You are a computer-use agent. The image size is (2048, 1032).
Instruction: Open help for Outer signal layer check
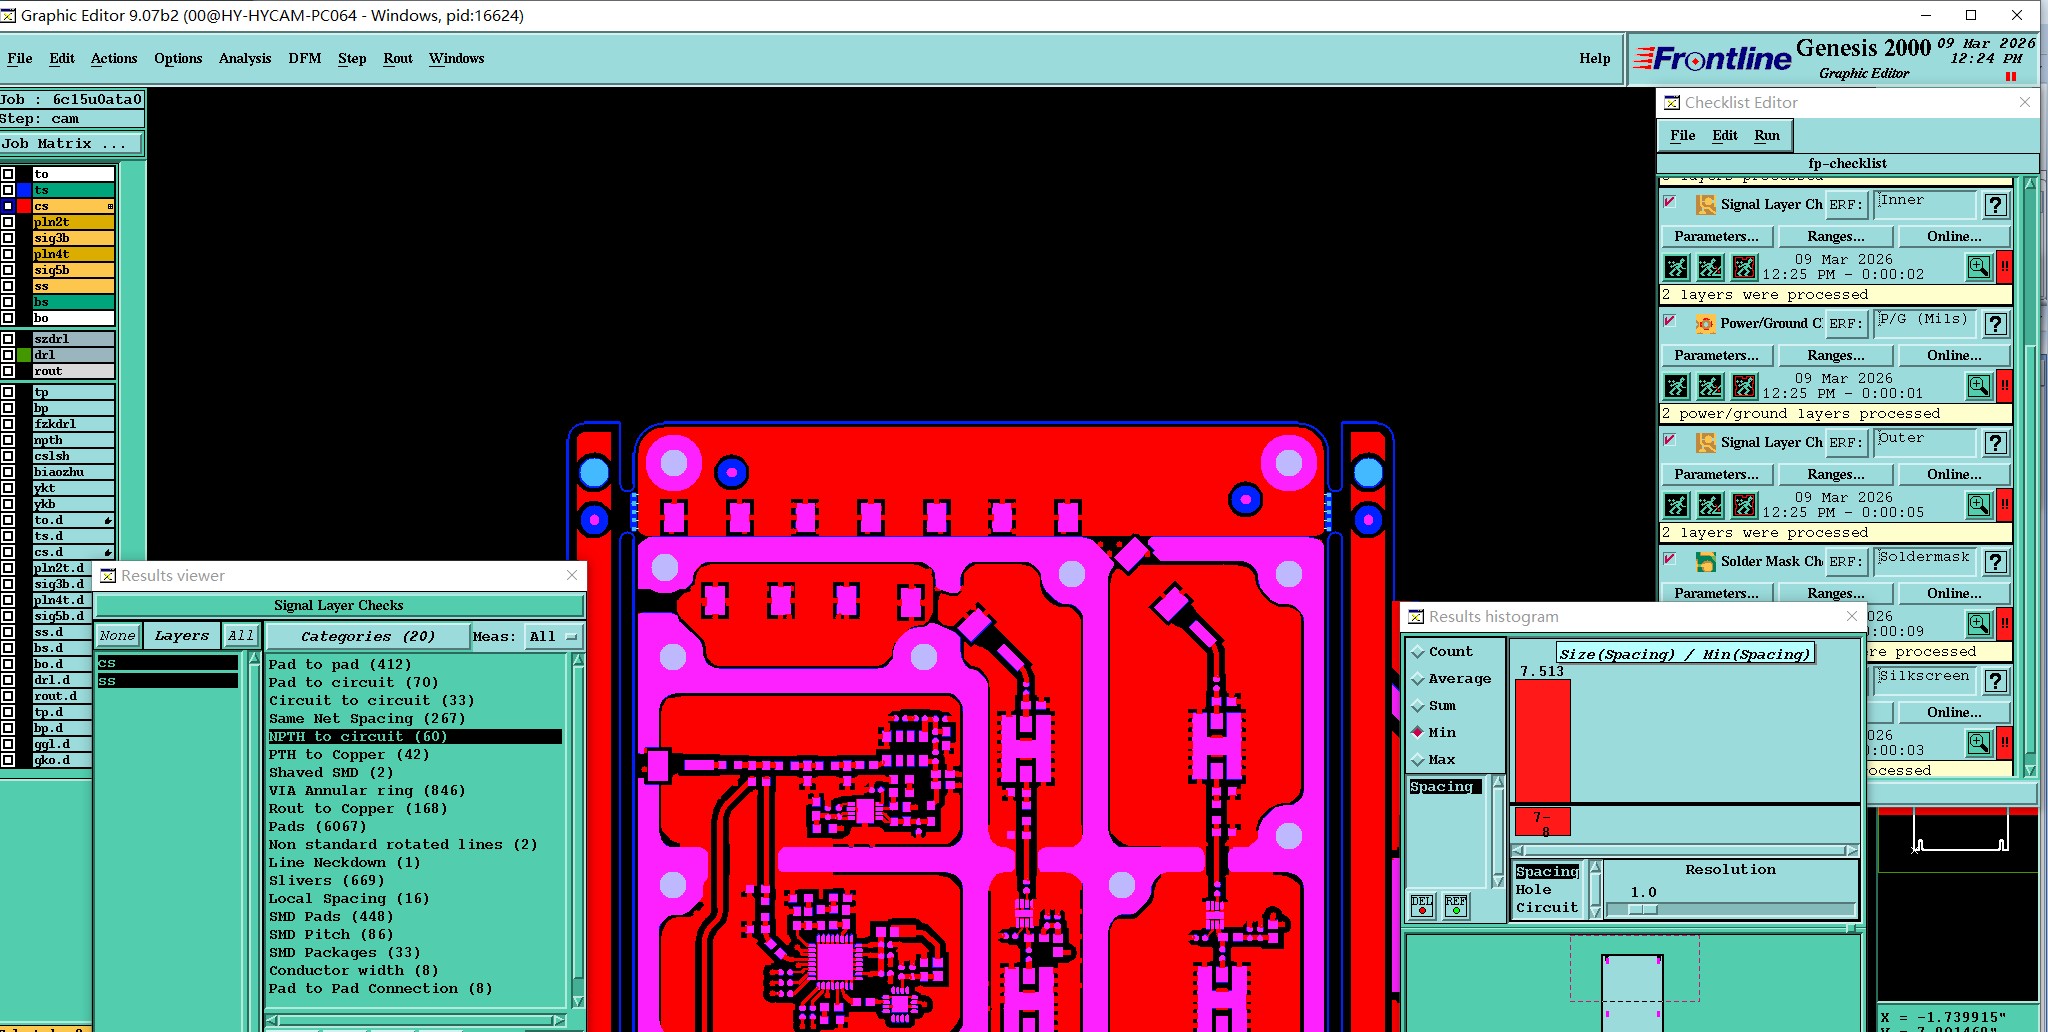tap(1995, 443)
